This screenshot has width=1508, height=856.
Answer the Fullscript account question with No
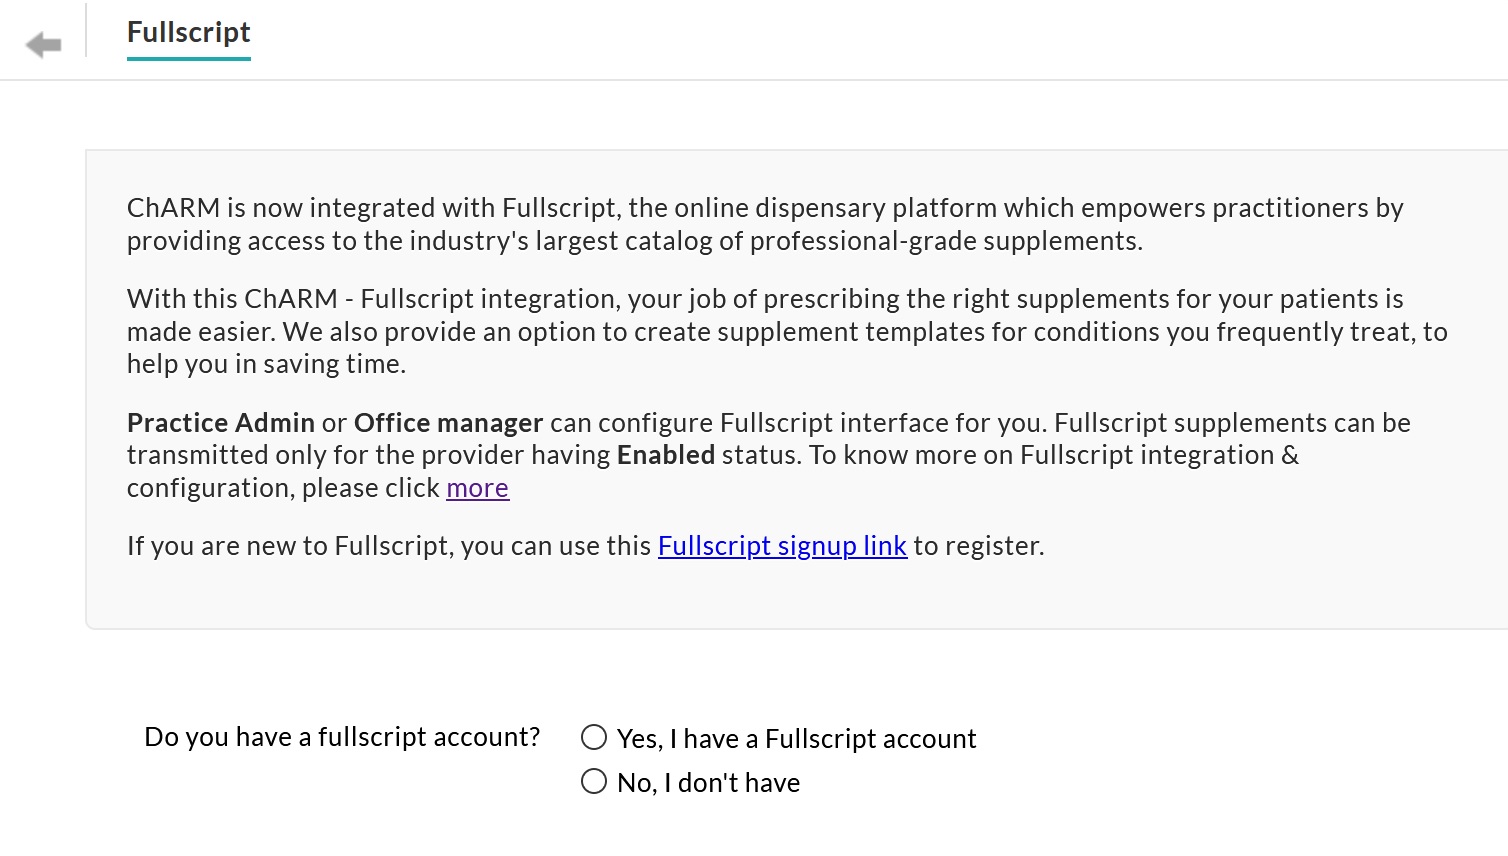click(594, 781)
